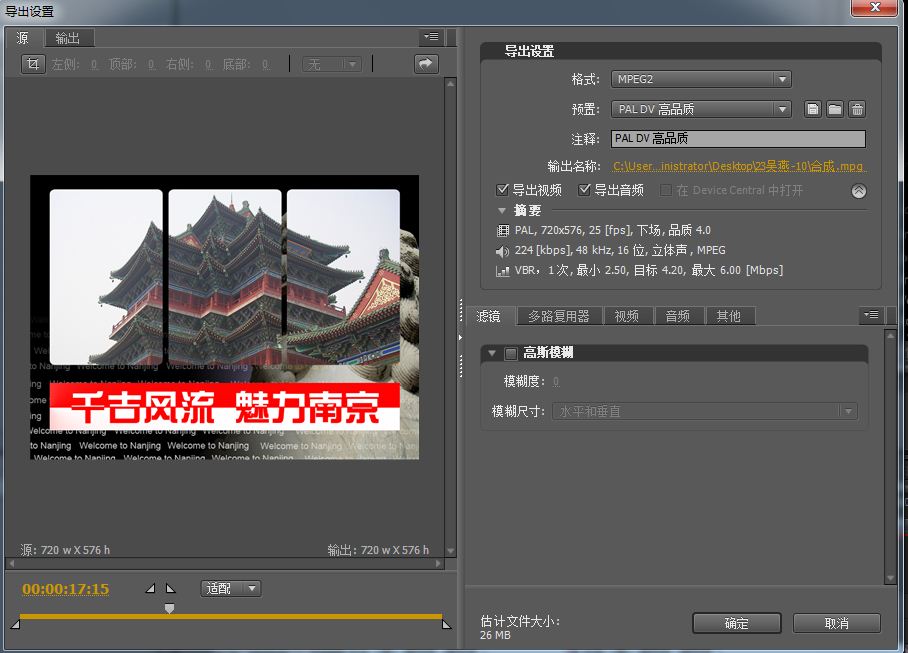Click the 确定 button
Screen dimensions: 908x653
pos(736,623)
